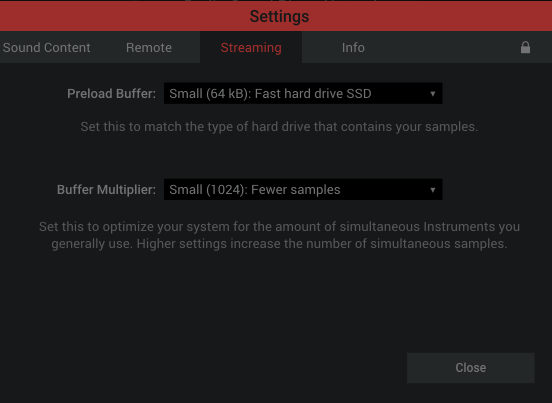Click the 'Buffer Multiplier:' label
This screenshot has height=403, width=552.
tap(106, 190)
